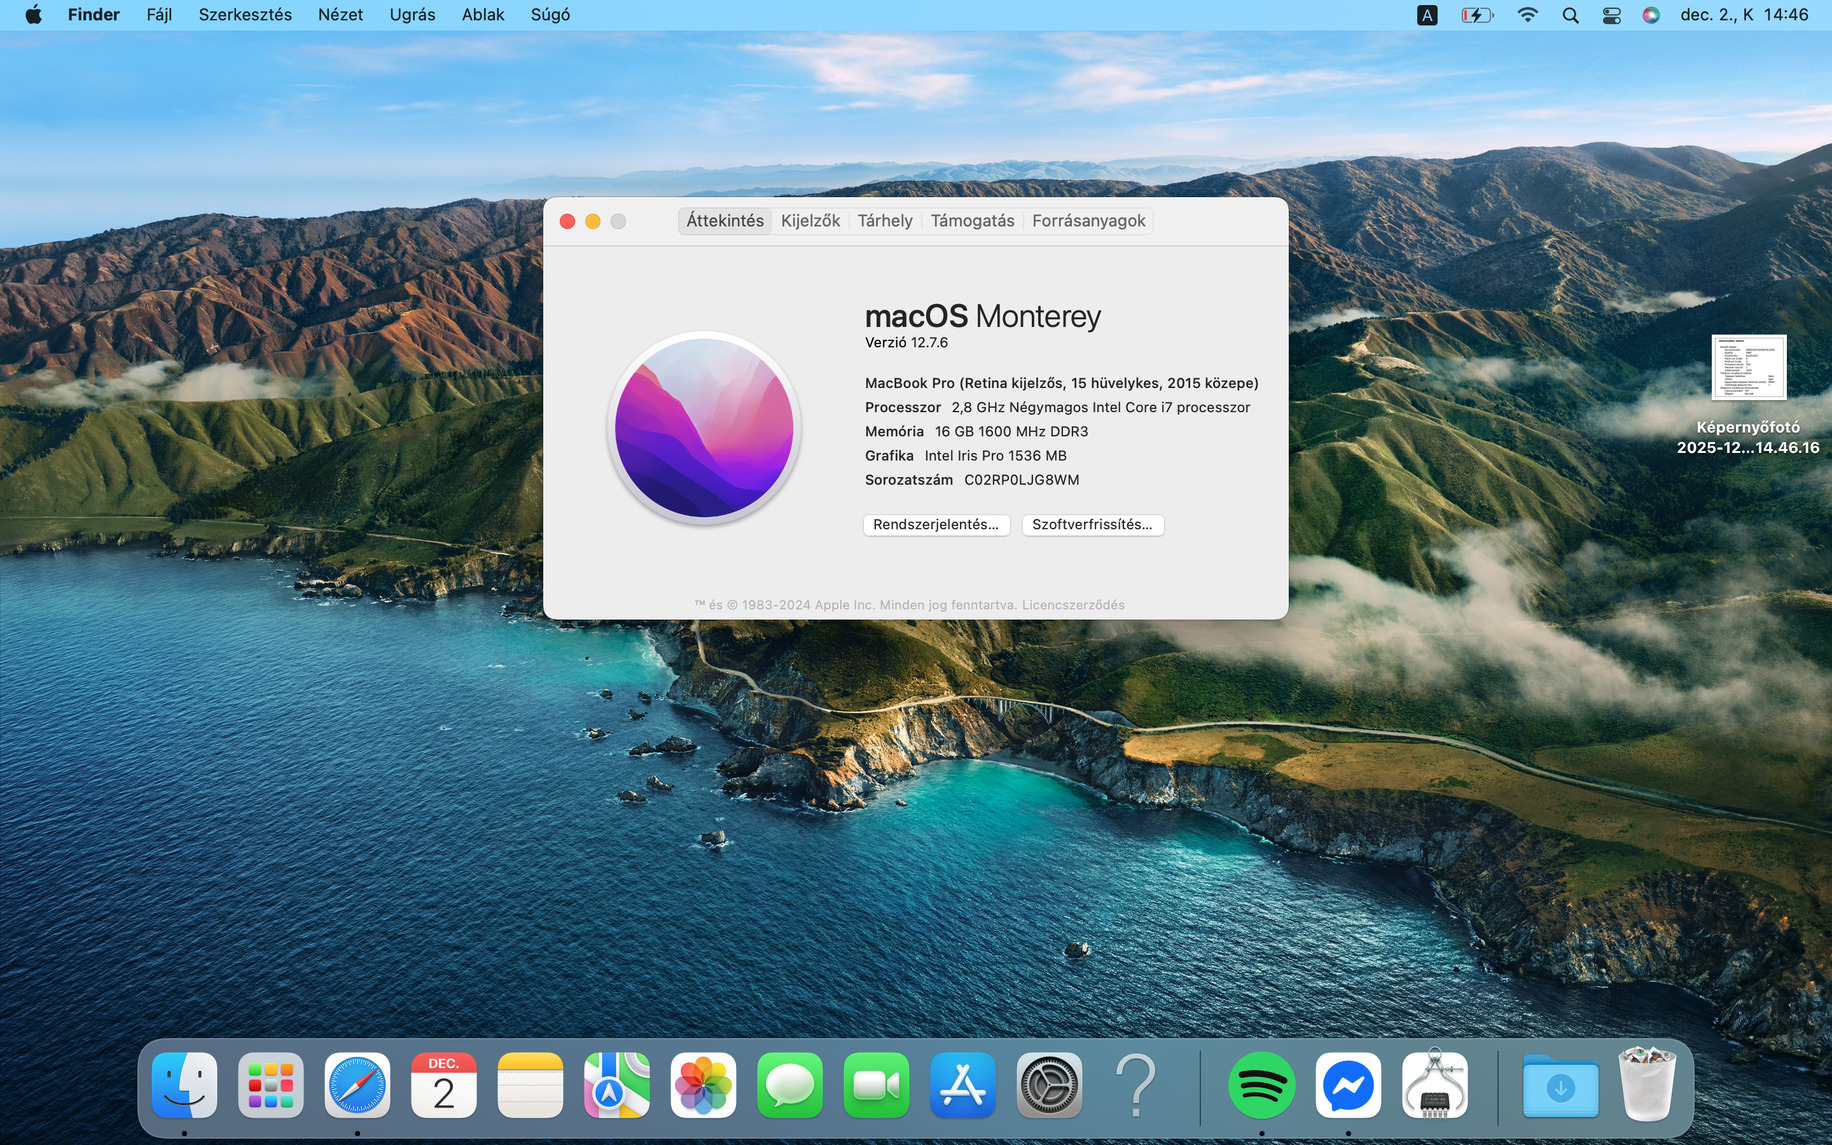1832x1145 pixels.
Task: Switch to the Támogatás tab
Action: point(972,221)
